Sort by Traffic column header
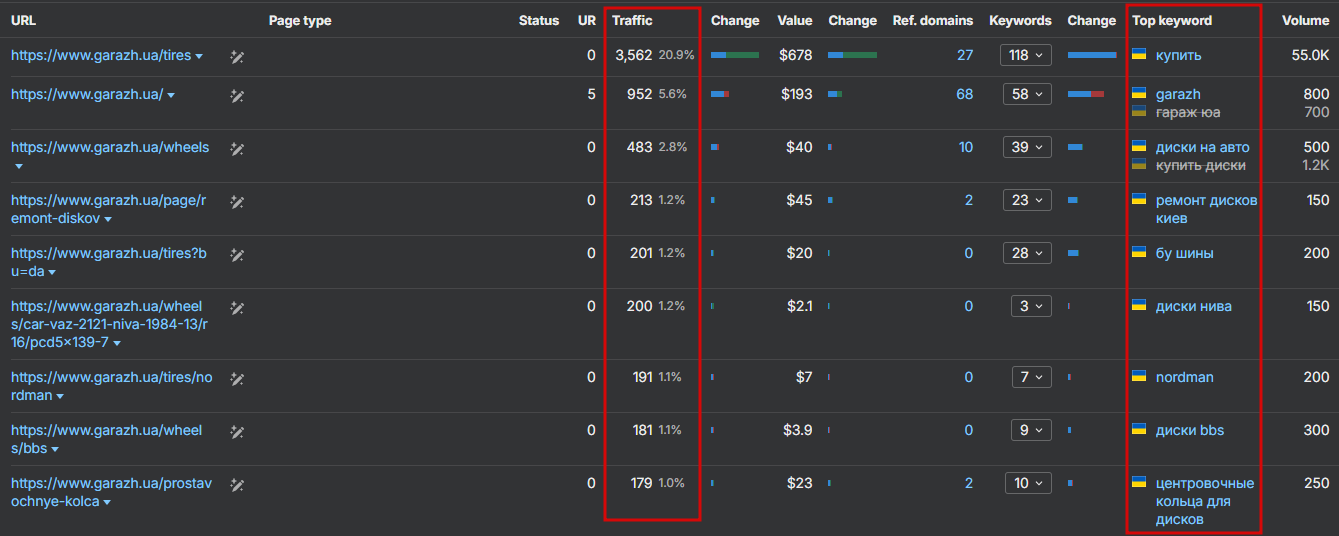 [632, 20]
